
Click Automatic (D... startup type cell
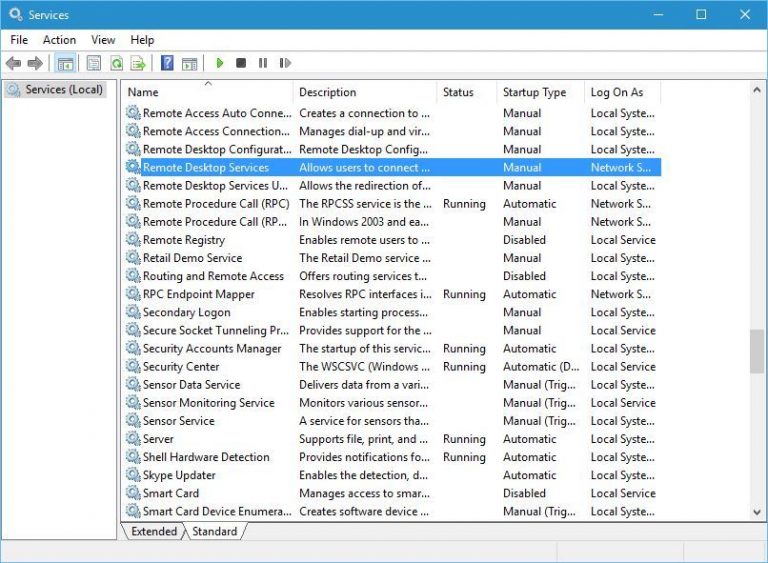(x=541, y=367)
